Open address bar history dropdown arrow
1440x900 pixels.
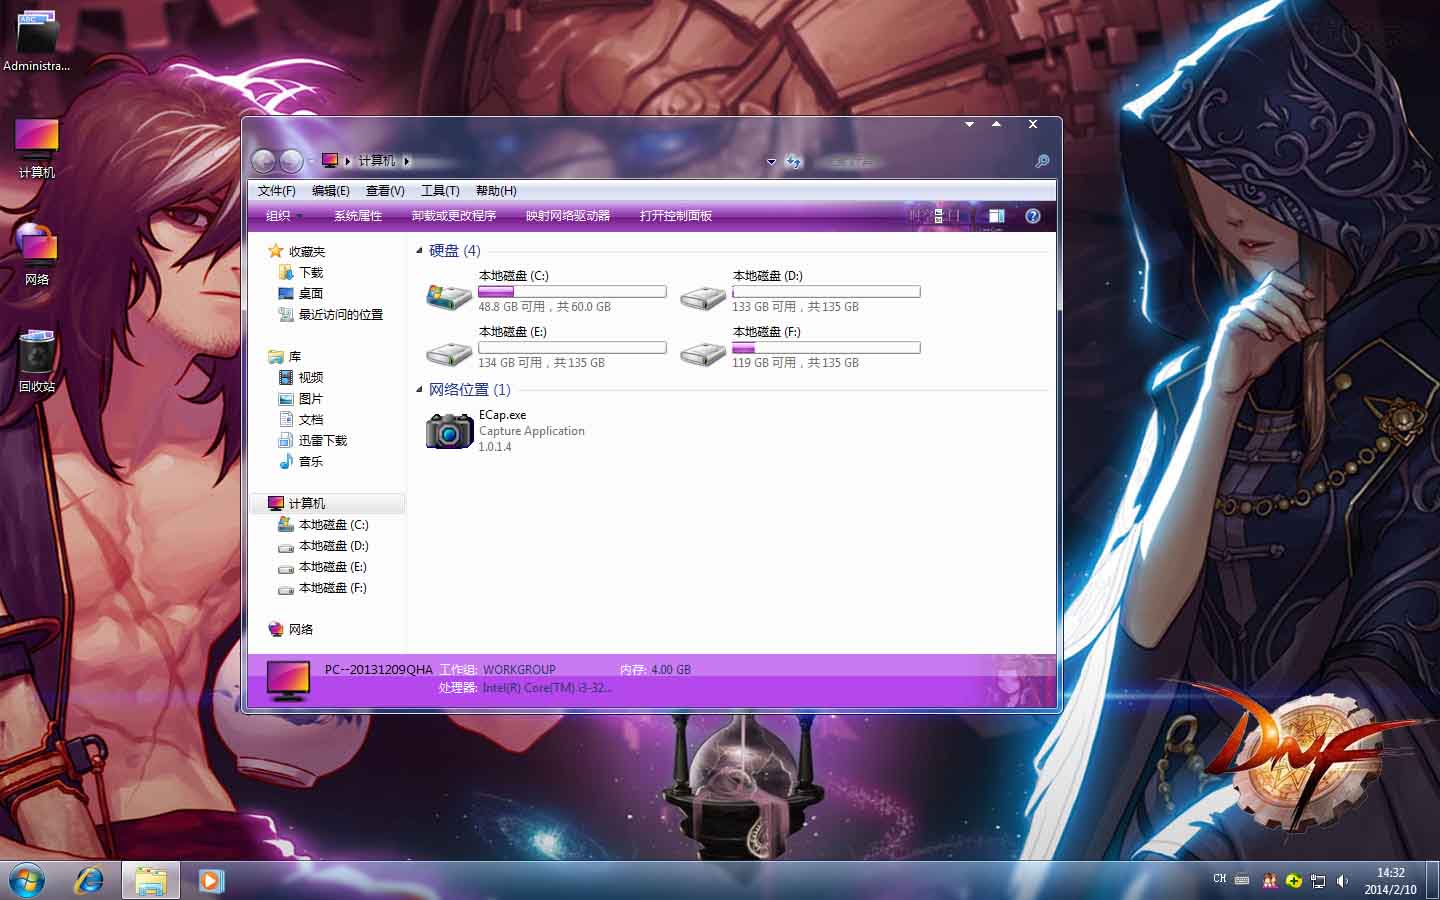(771, 161)
